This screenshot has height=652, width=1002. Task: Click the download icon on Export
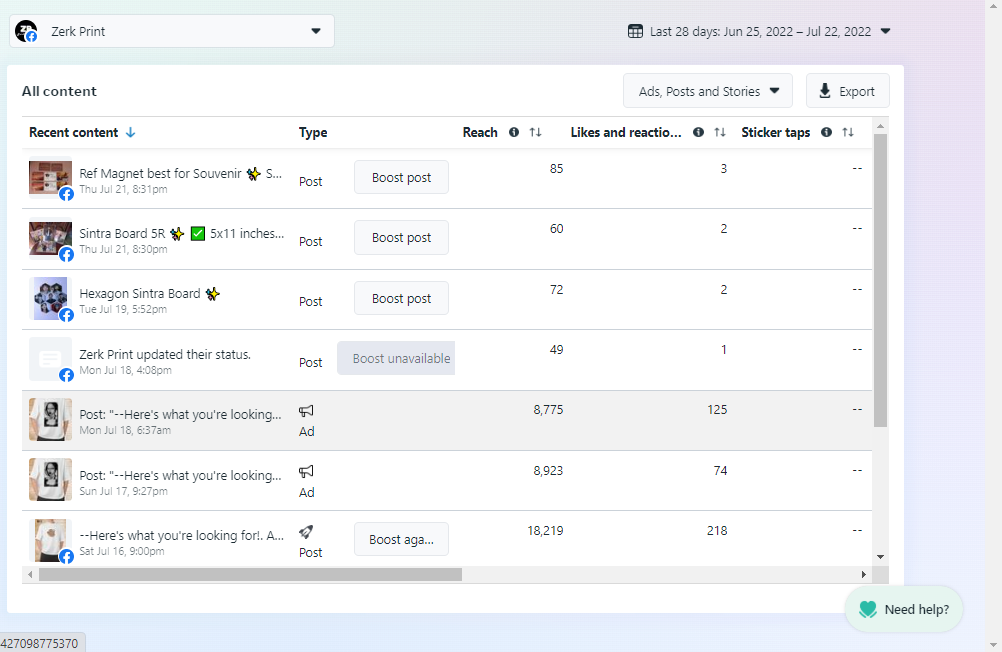(825, 91)
